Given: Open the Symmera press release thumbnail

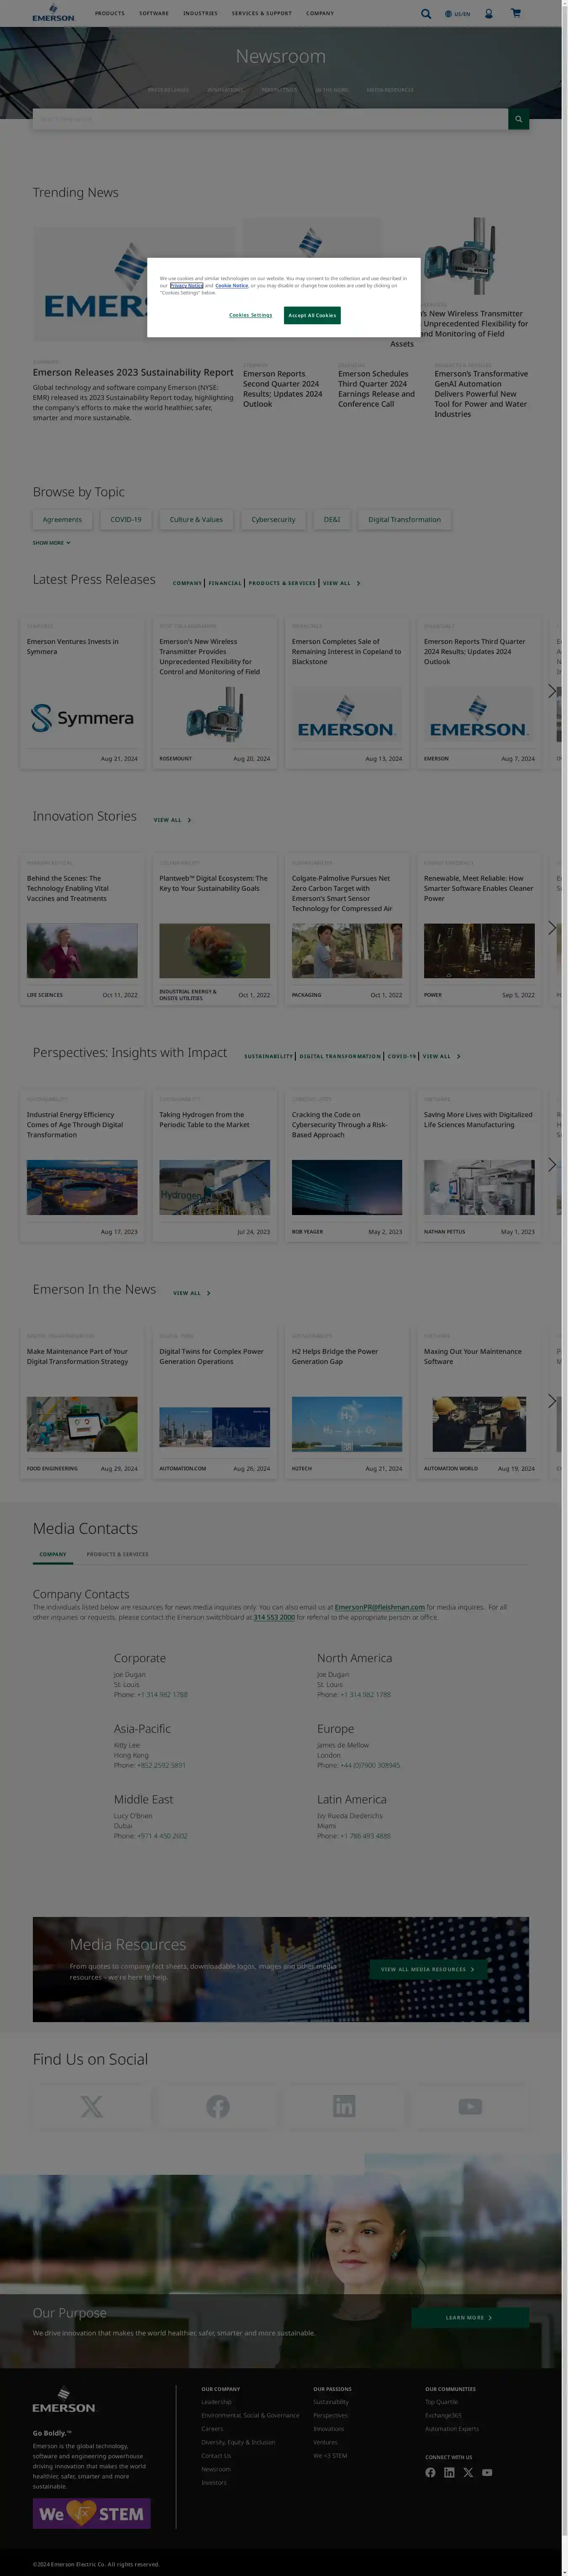Looking at the screenshot, I should (82, 717).
